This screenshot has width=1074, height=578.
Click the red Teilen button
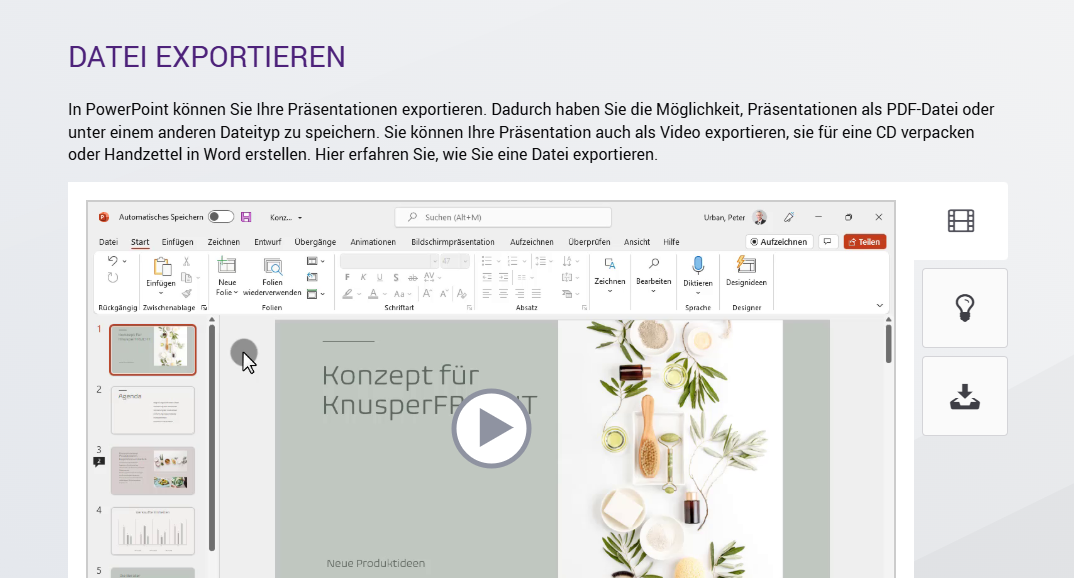864,242
